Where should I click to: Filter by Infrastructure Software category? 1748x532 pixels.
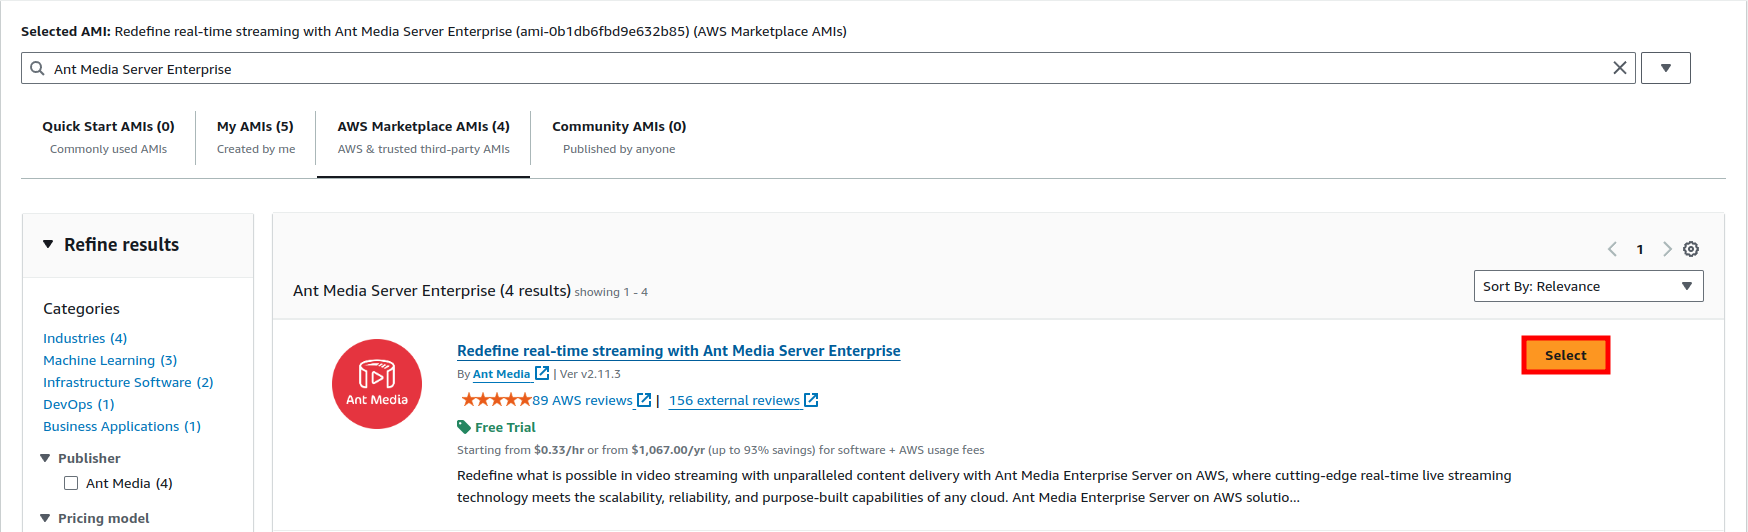128,382
